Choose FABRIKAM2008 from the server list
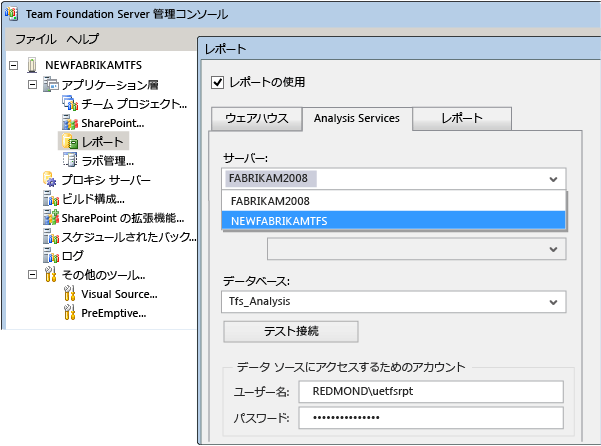Viewport: 601px width, 446px height. click(394, 201)
